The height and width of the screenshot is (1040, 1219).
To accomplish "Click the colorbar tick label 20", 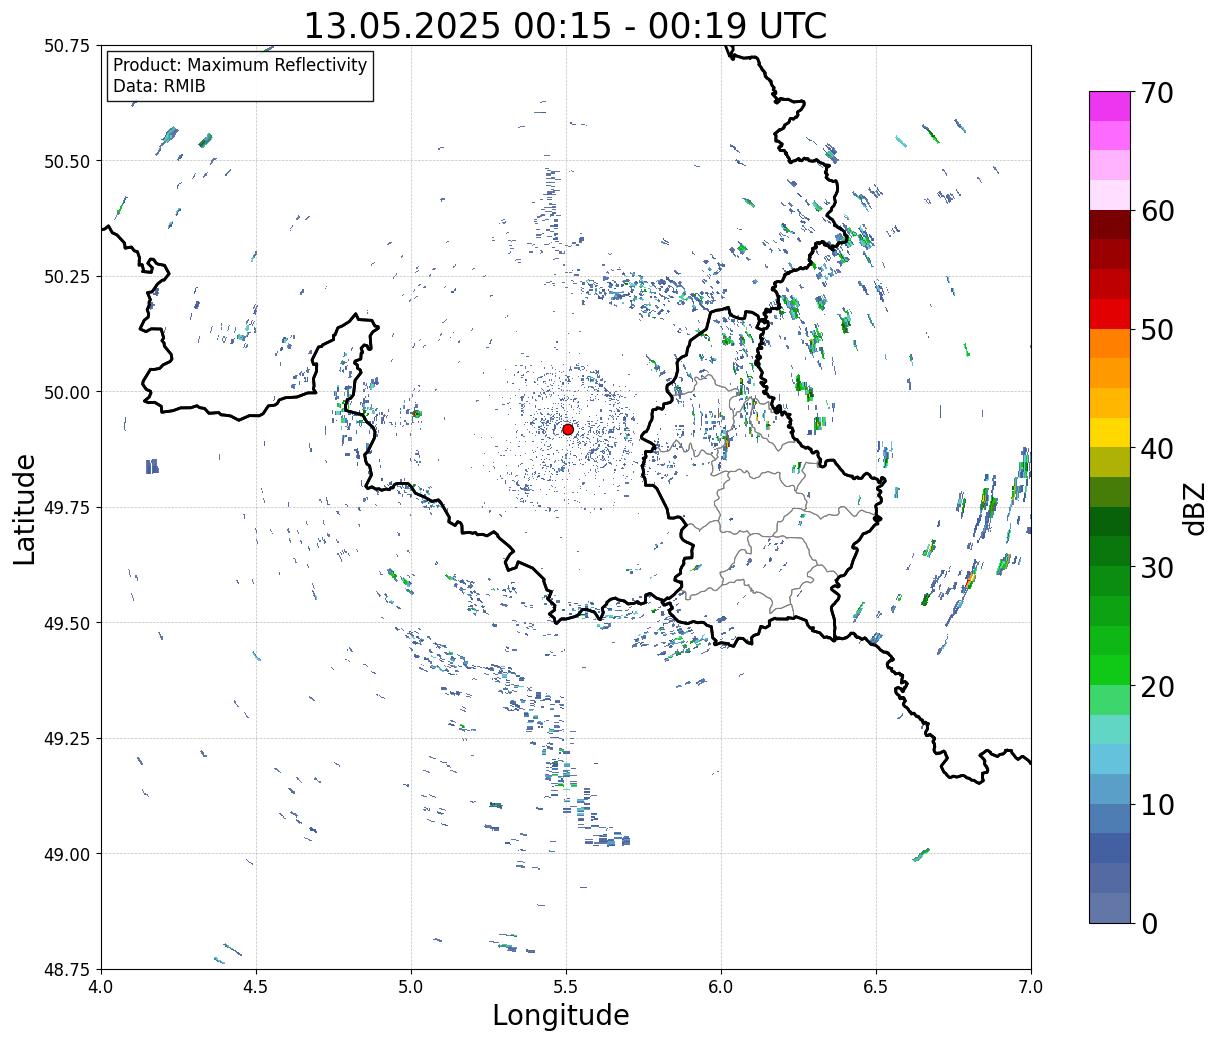I will (x=1157, y=687).
